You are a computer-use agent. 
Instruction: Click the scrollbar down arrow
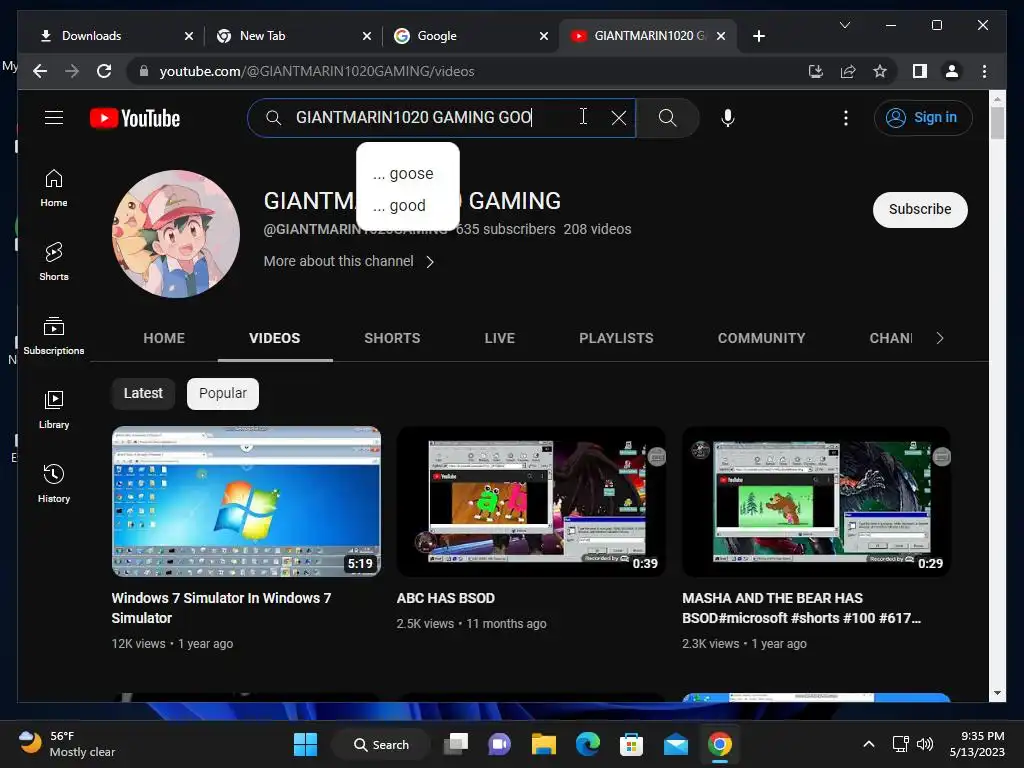point(997,693)
